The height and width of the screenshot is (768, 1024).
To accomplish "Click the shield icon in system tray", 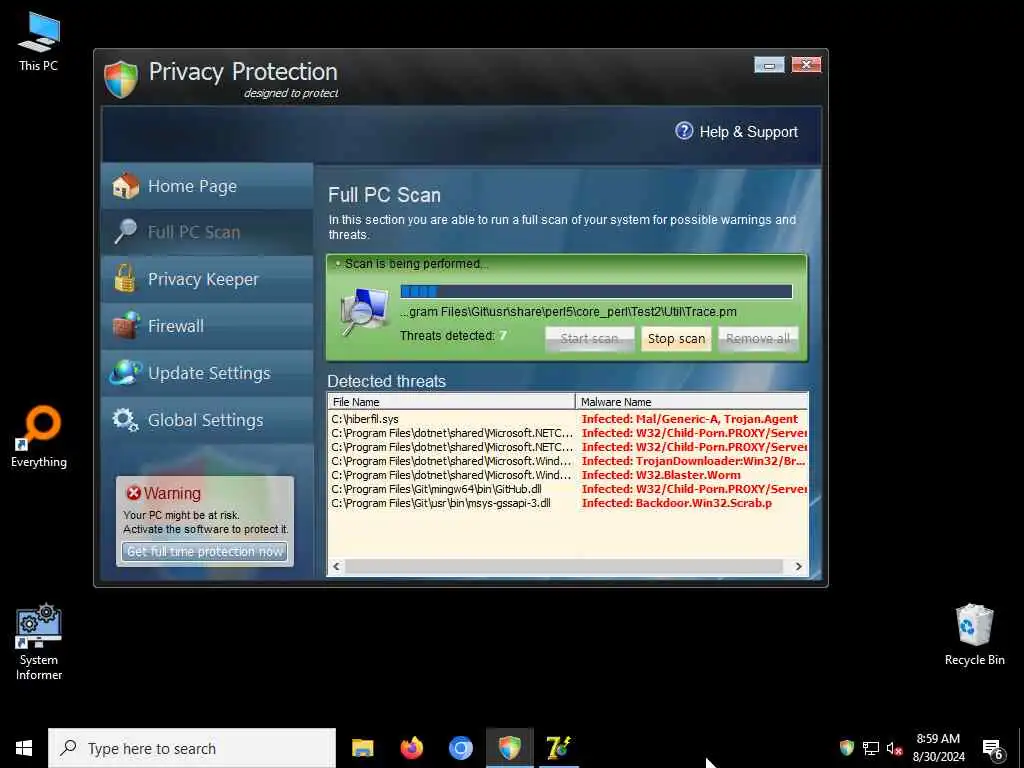I will tap(846, 748).
